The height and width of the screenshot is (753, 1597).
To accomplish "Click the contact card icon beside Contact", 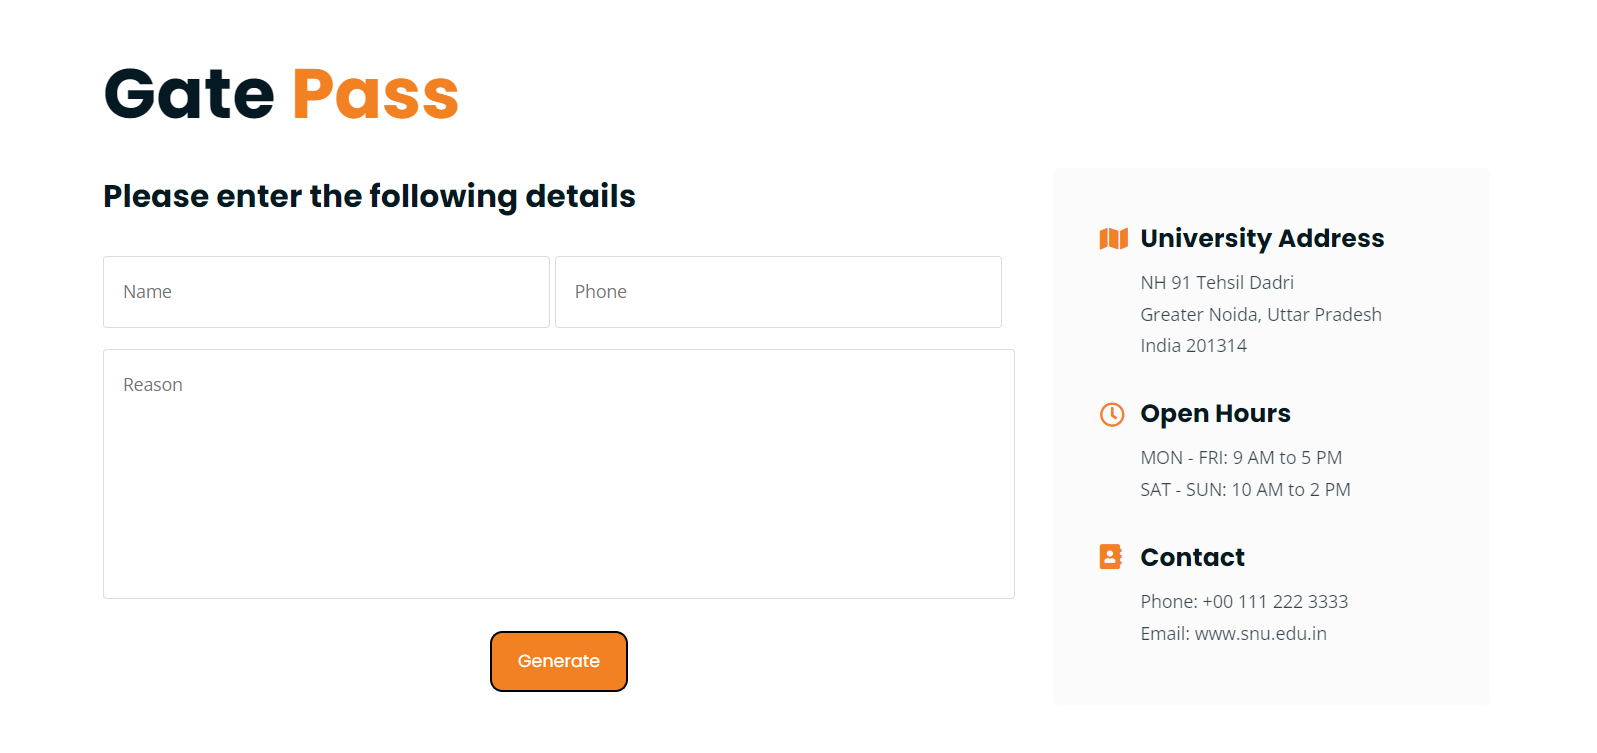I will pos(1110,557).
